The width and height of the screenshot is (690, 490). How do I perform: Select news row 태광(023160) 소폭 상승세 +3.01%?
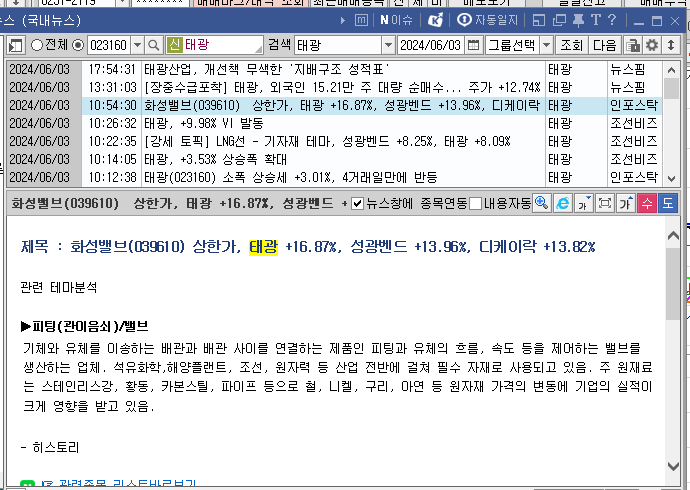(x=335, y=177)
